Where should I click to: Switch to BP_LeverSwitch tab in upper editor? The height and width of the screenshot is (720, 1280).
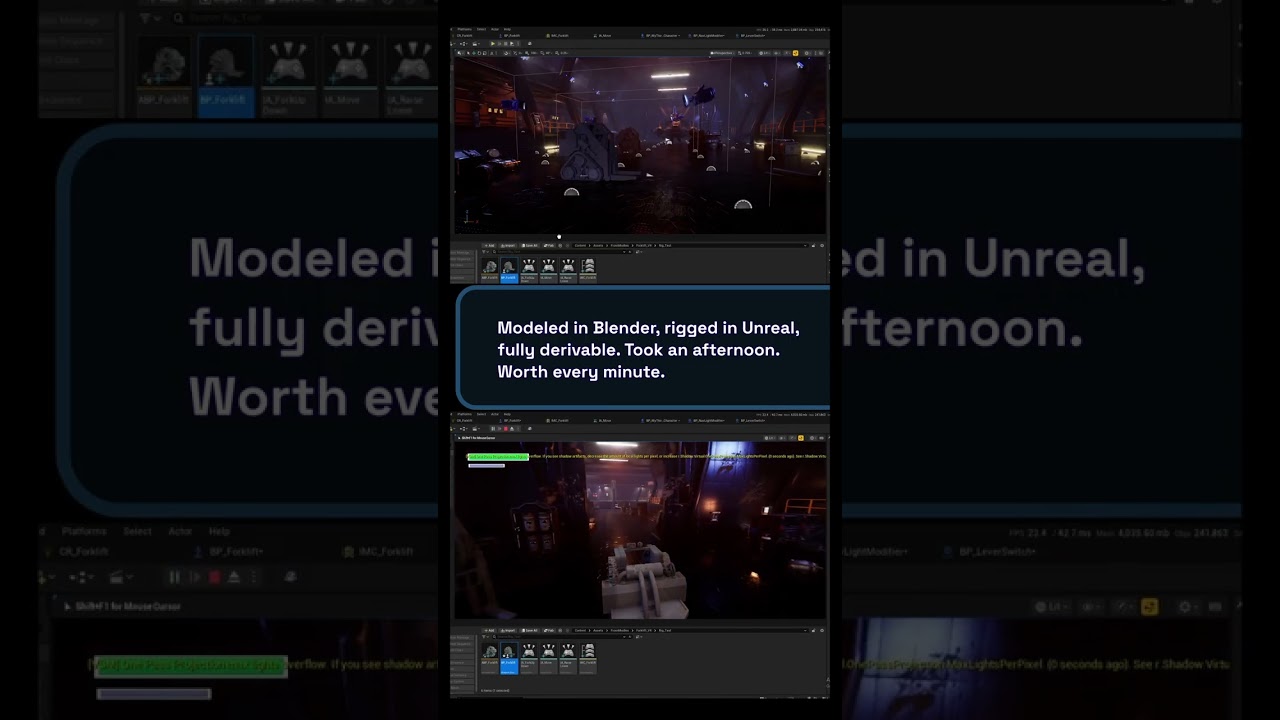(752, 35)
